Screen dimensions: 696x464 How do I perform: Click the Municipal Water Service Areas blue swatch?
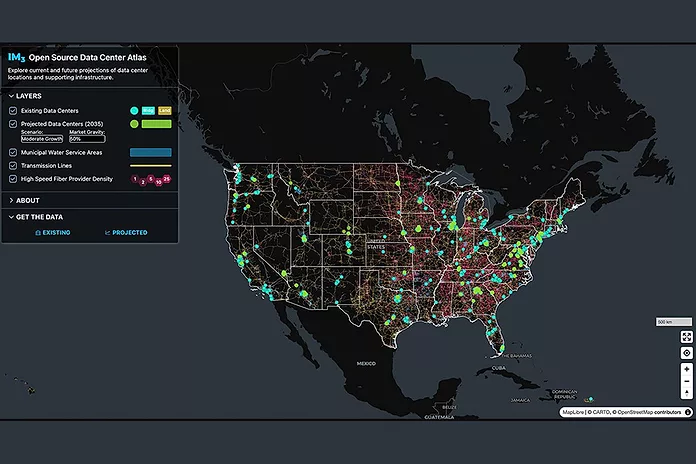tap(150, 152)
